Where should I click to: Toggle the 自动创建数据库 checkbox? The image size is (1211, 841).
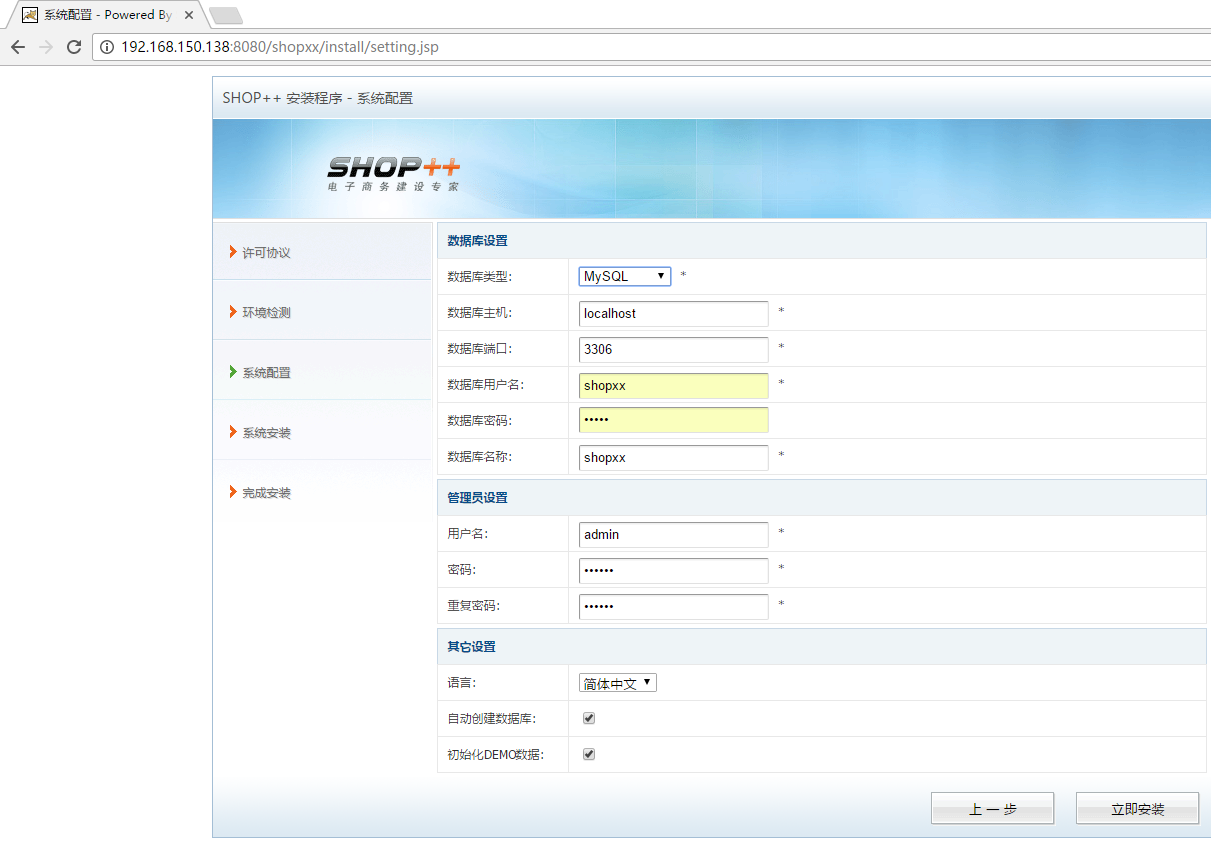tap(589, 718)
